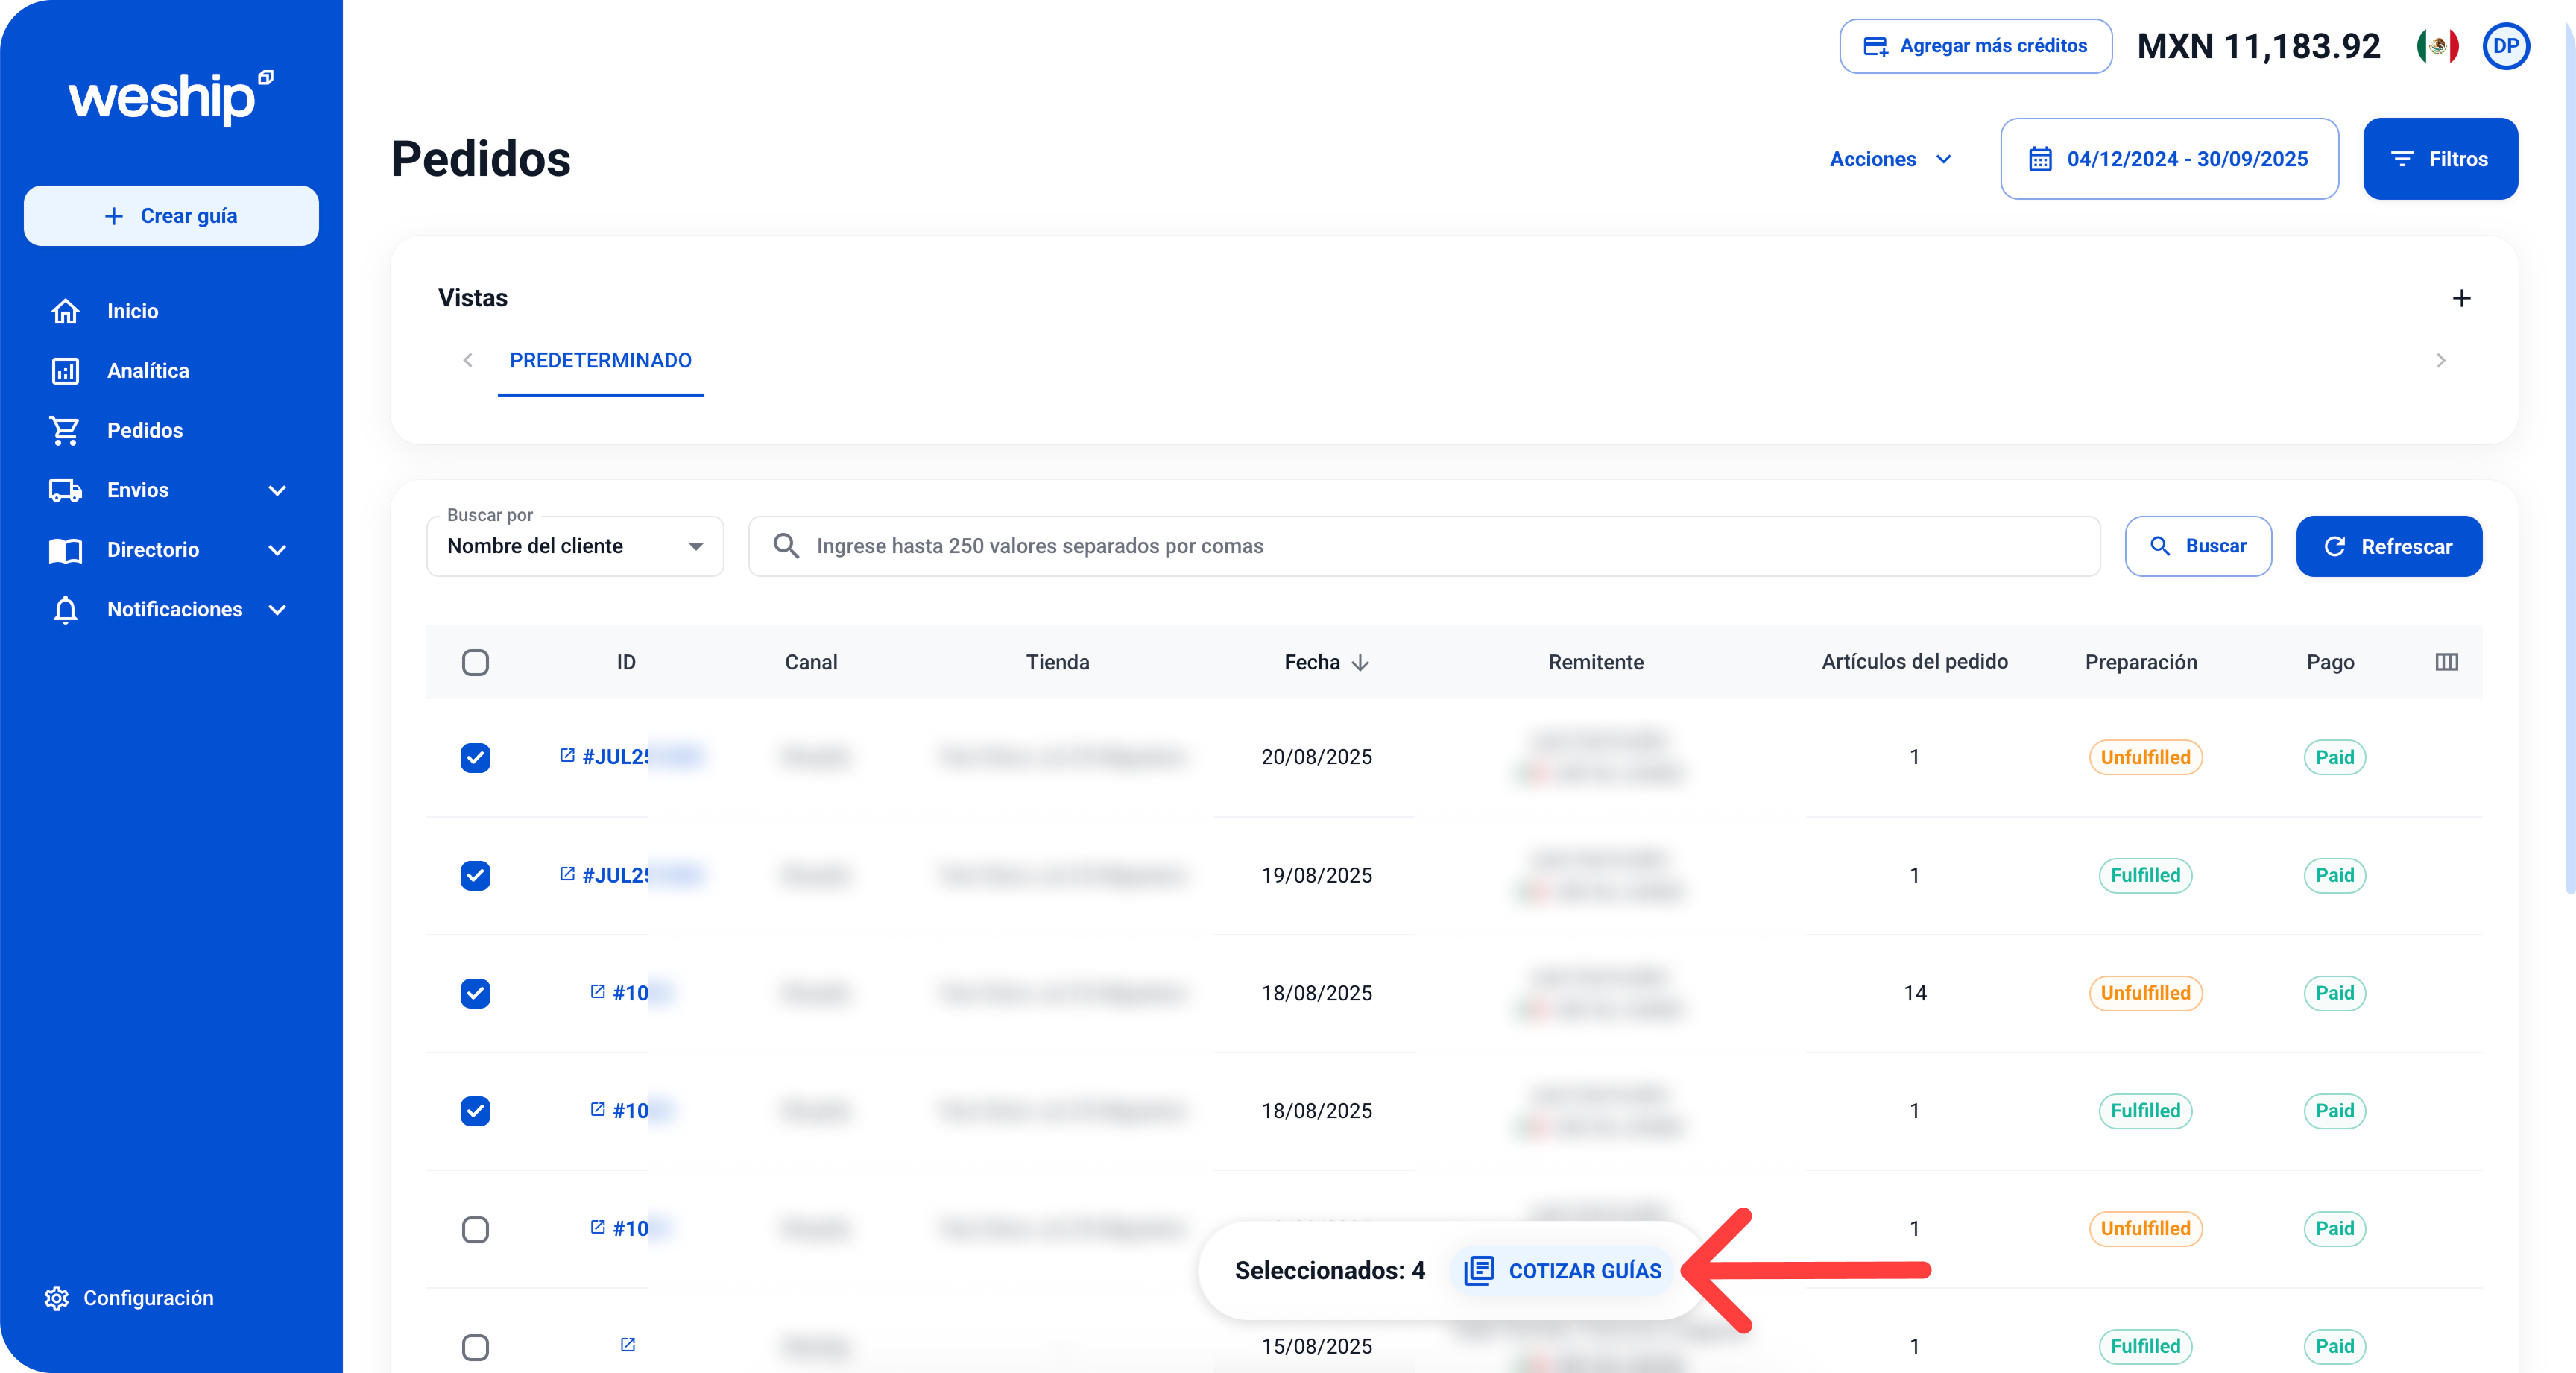Check the unselected order with 1 article Unfulfilled

point(475,1229)
